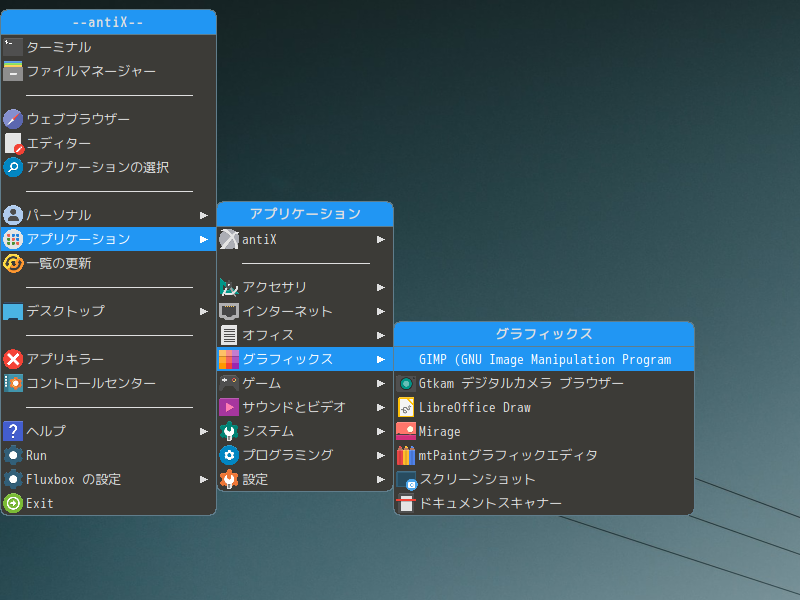This screenshot has height=600, width=800.
Task: Select the highlighted アプリケーション menu entry
Action: coord(109,239)
